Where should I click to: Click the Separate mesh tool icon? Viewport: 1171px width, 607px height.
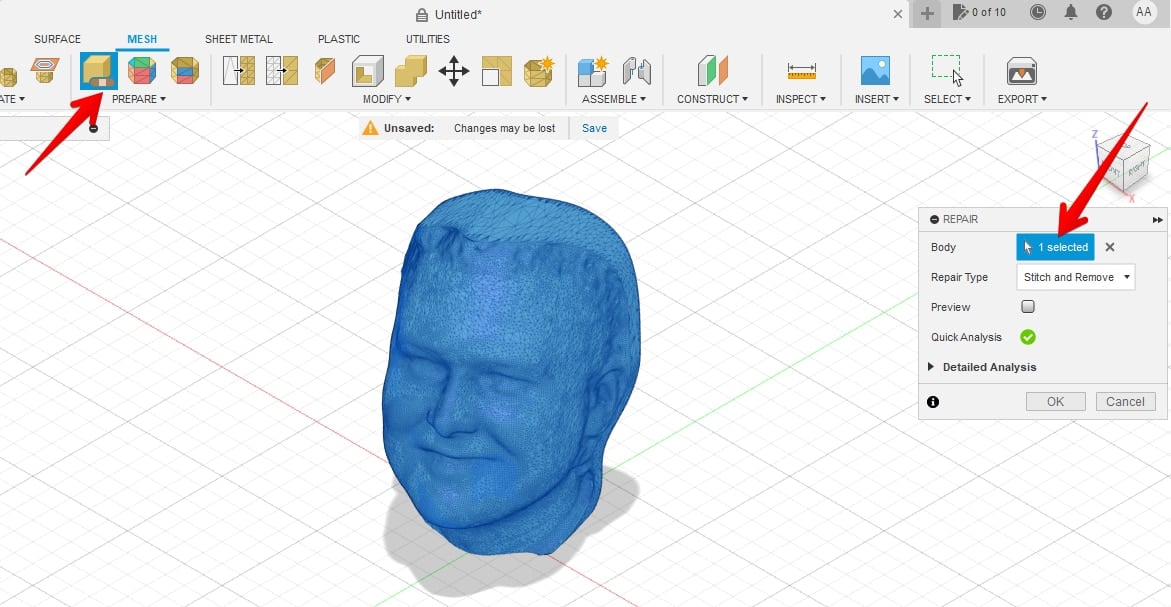click(497, 71)
